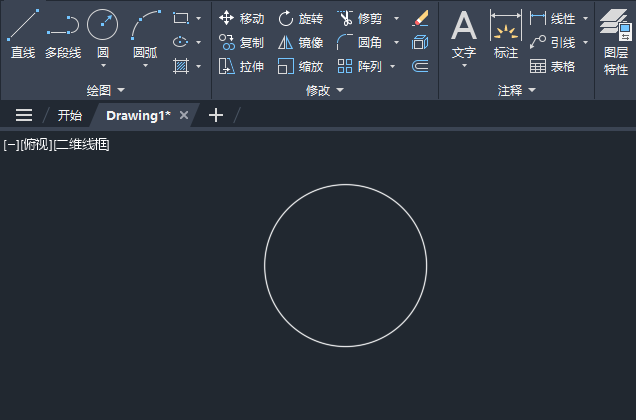Open 图层特性 layer properties
This screenshot has width=636, height=420.
pyautogui.click(x=616, y=42)
